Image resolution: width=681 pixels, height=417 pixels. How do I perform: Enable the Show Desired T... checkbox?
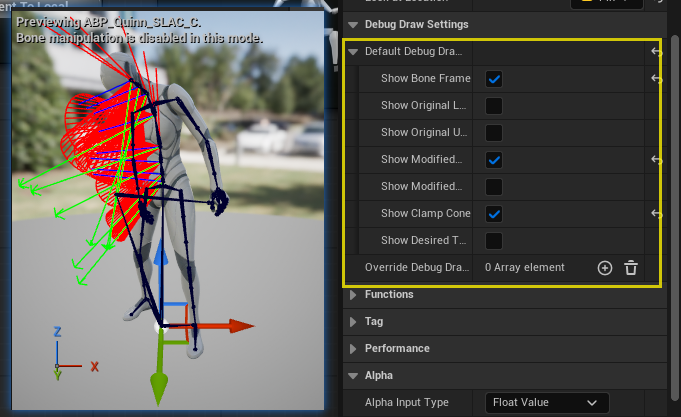click(494, 241)
